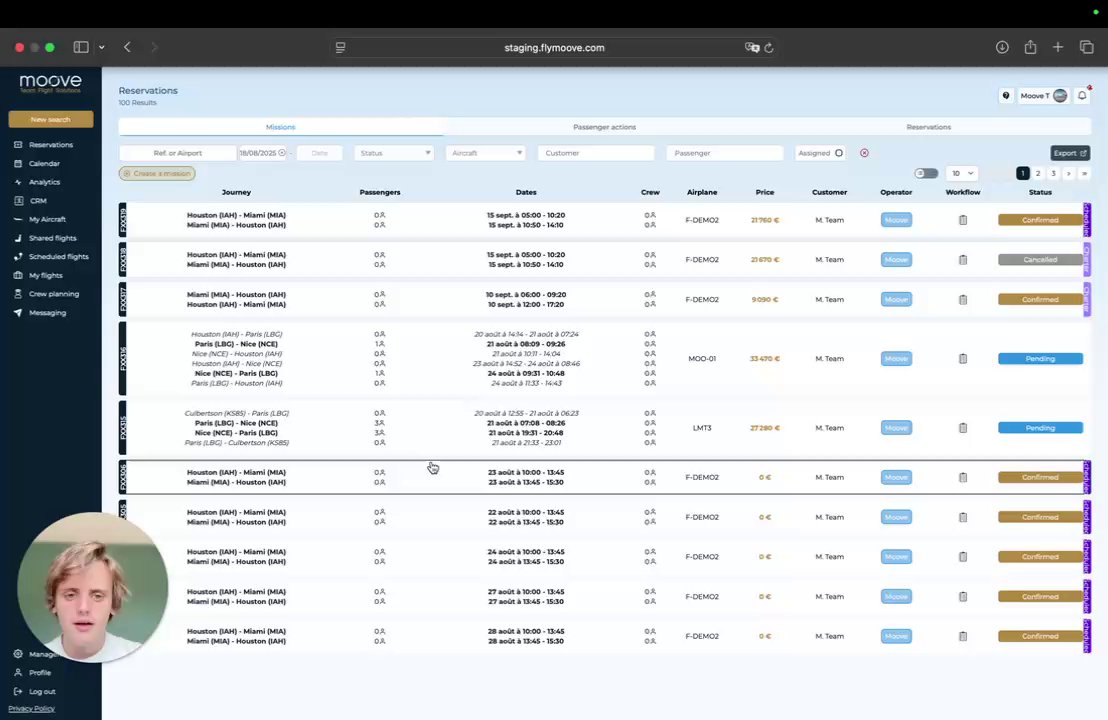Toggle the Safari sidebar icon

click(x=81, y=47)
